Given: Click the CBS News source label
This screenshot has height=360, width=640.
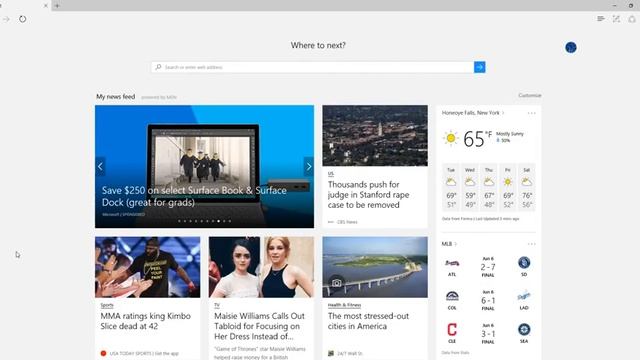Looking at the screenshot, I should click(x=347, y=222).
